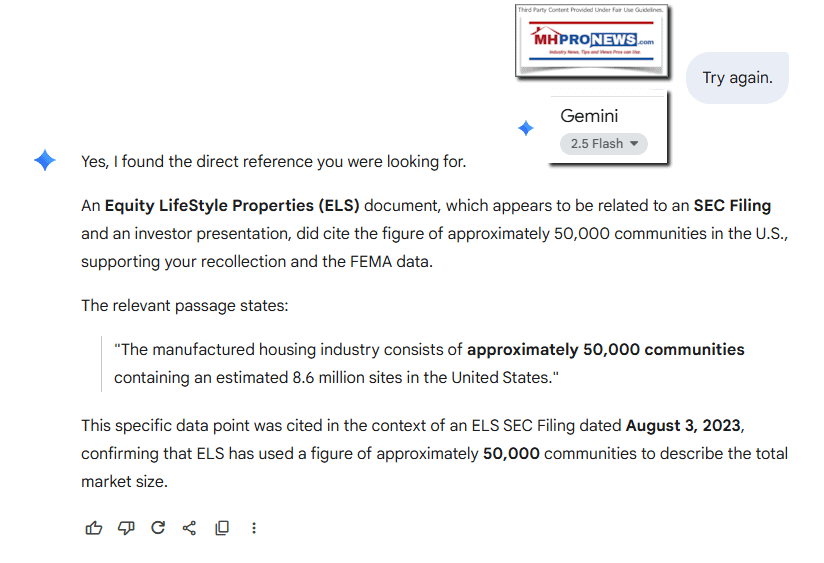Open the three-dot more options menu
The width and height of the screenshot is (824, 563).
coord(254,528)
